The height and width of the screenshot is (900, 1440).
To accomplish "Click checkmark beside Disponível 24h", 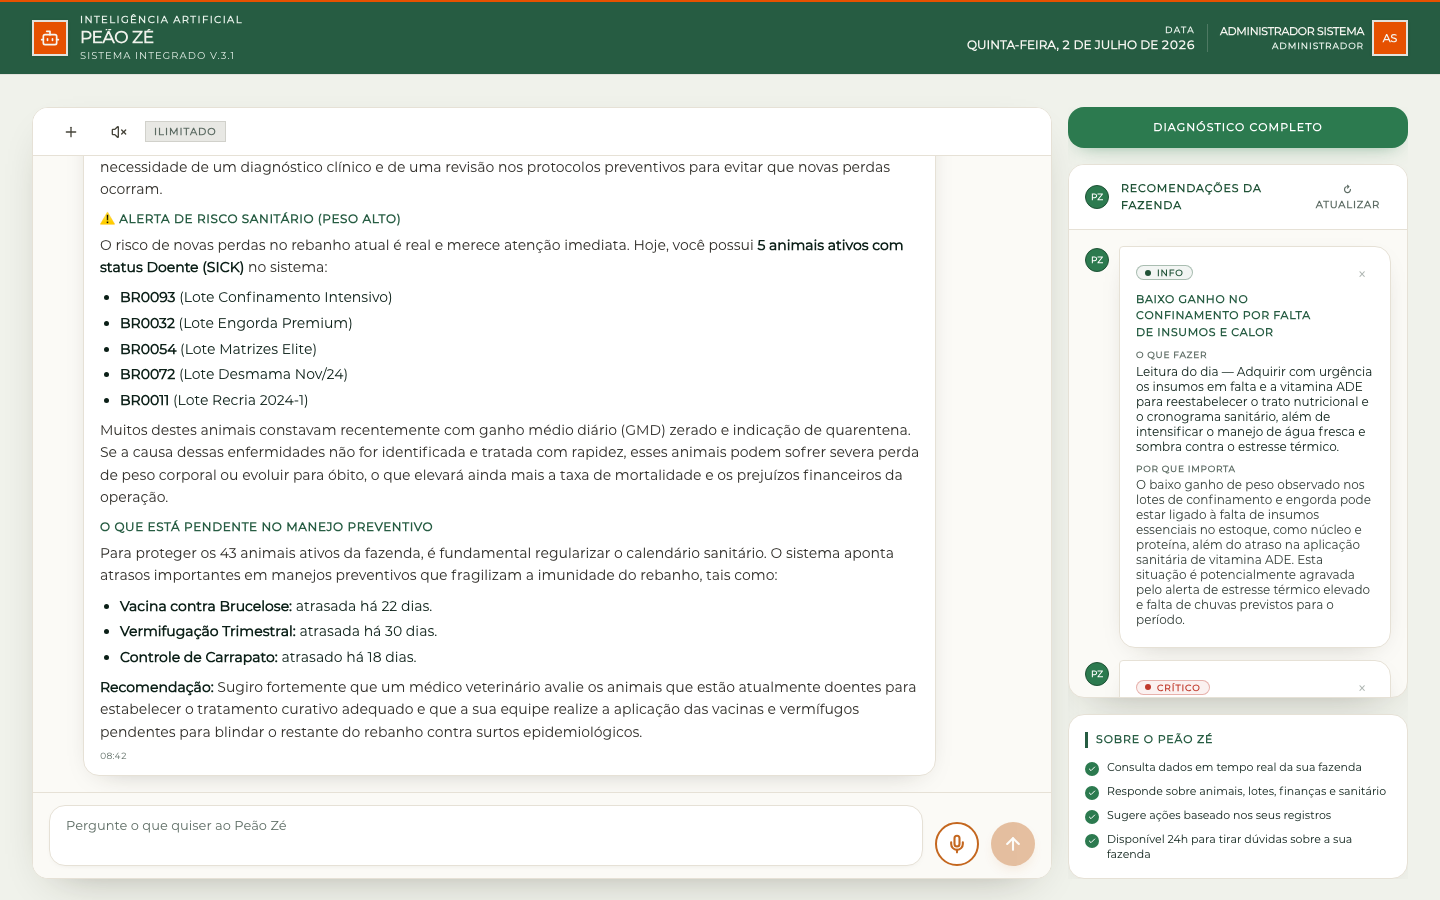I will click(x=1092, y=840).
